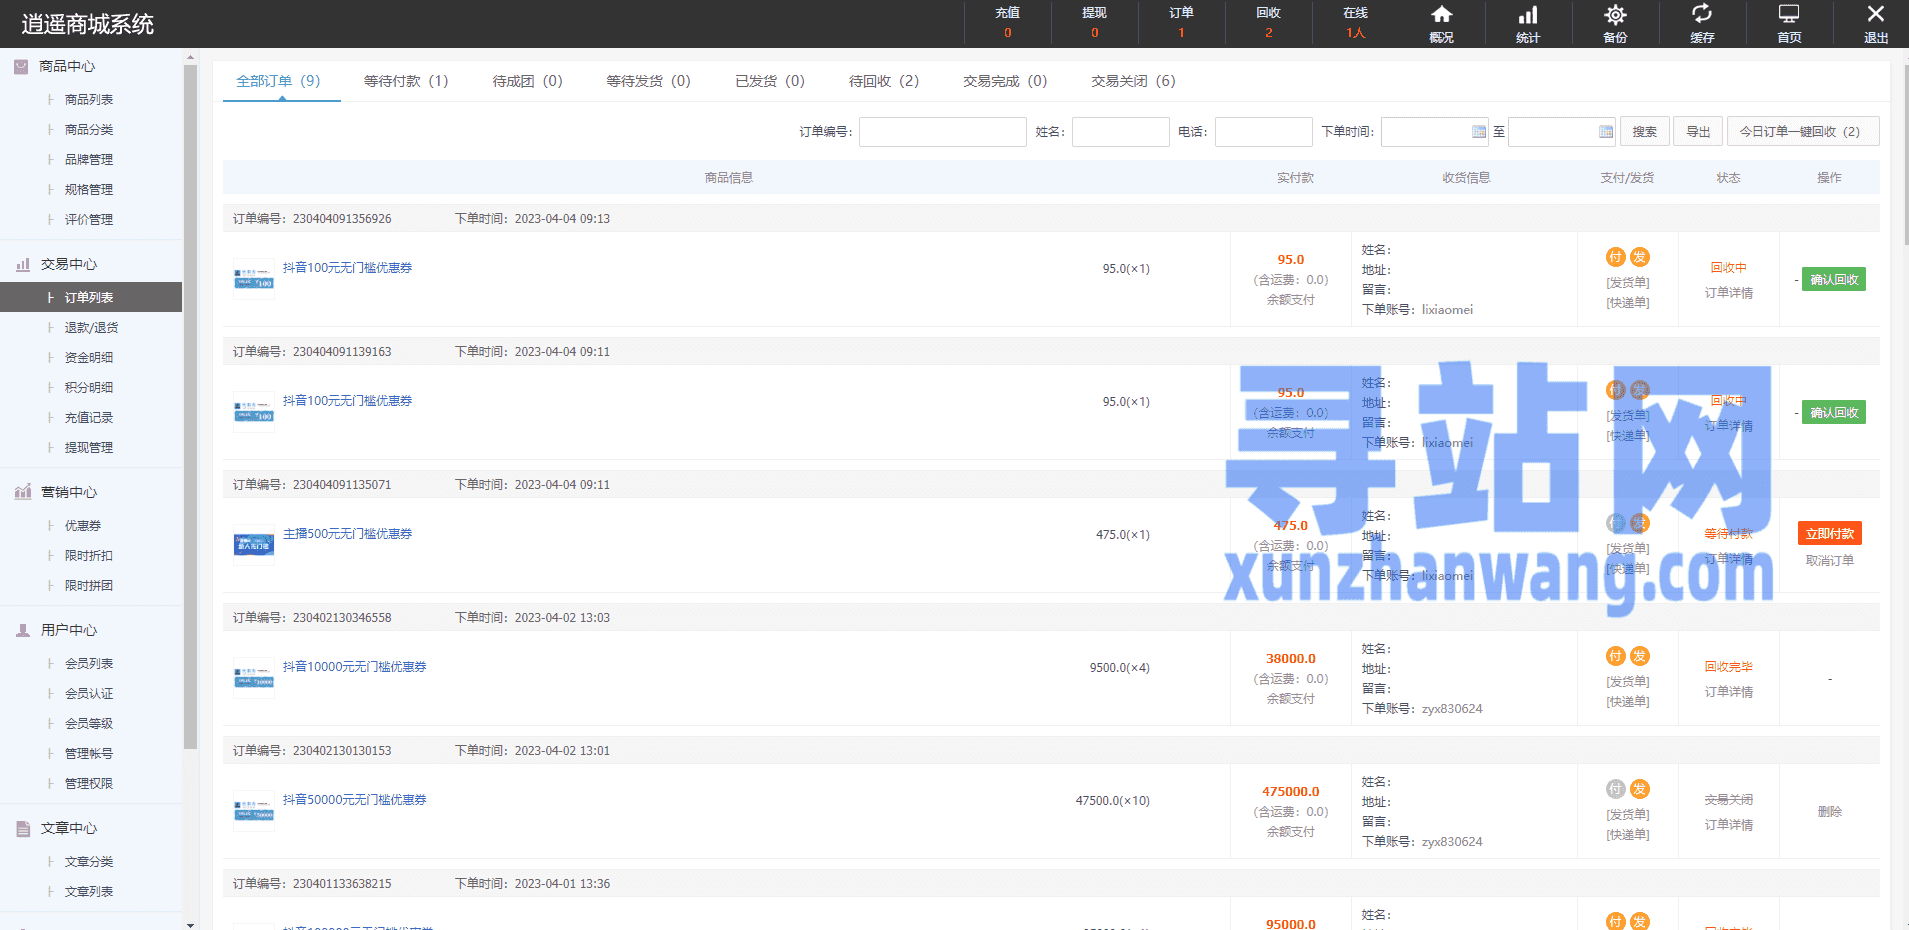Image resolution: width=1909 pixels, height=930 pixels.
Task: Open calendar picker for start order date
Action: 1479,132
